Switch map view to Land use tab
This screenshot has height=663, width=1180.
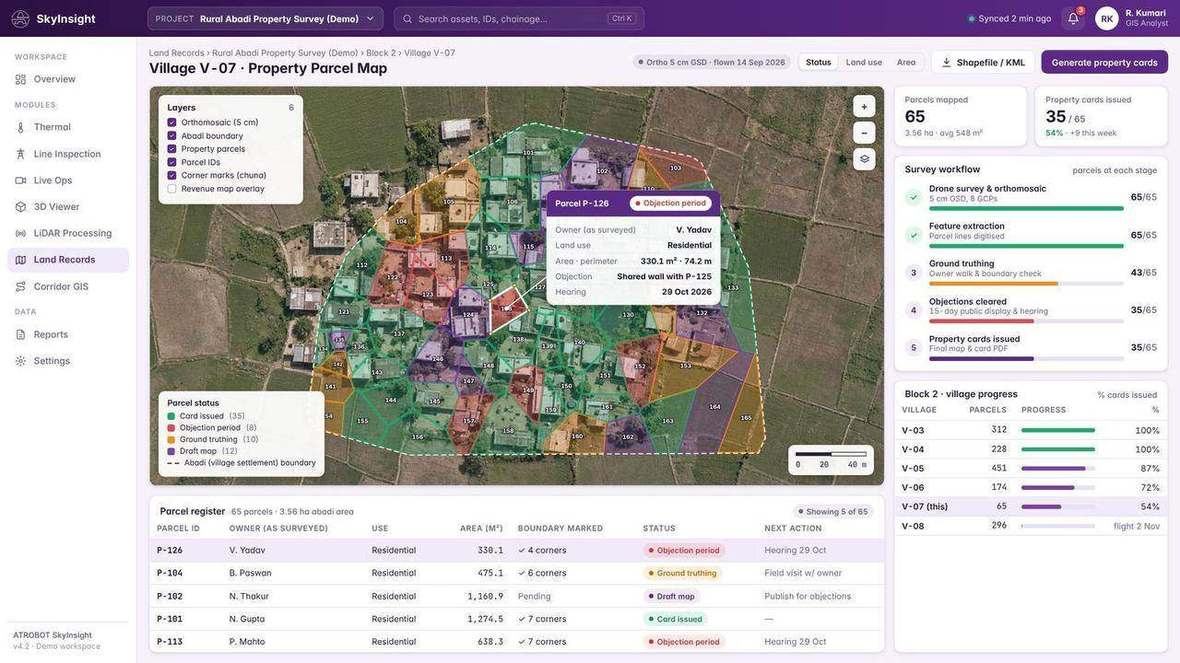pyautogui.click(x=863, y=62)
